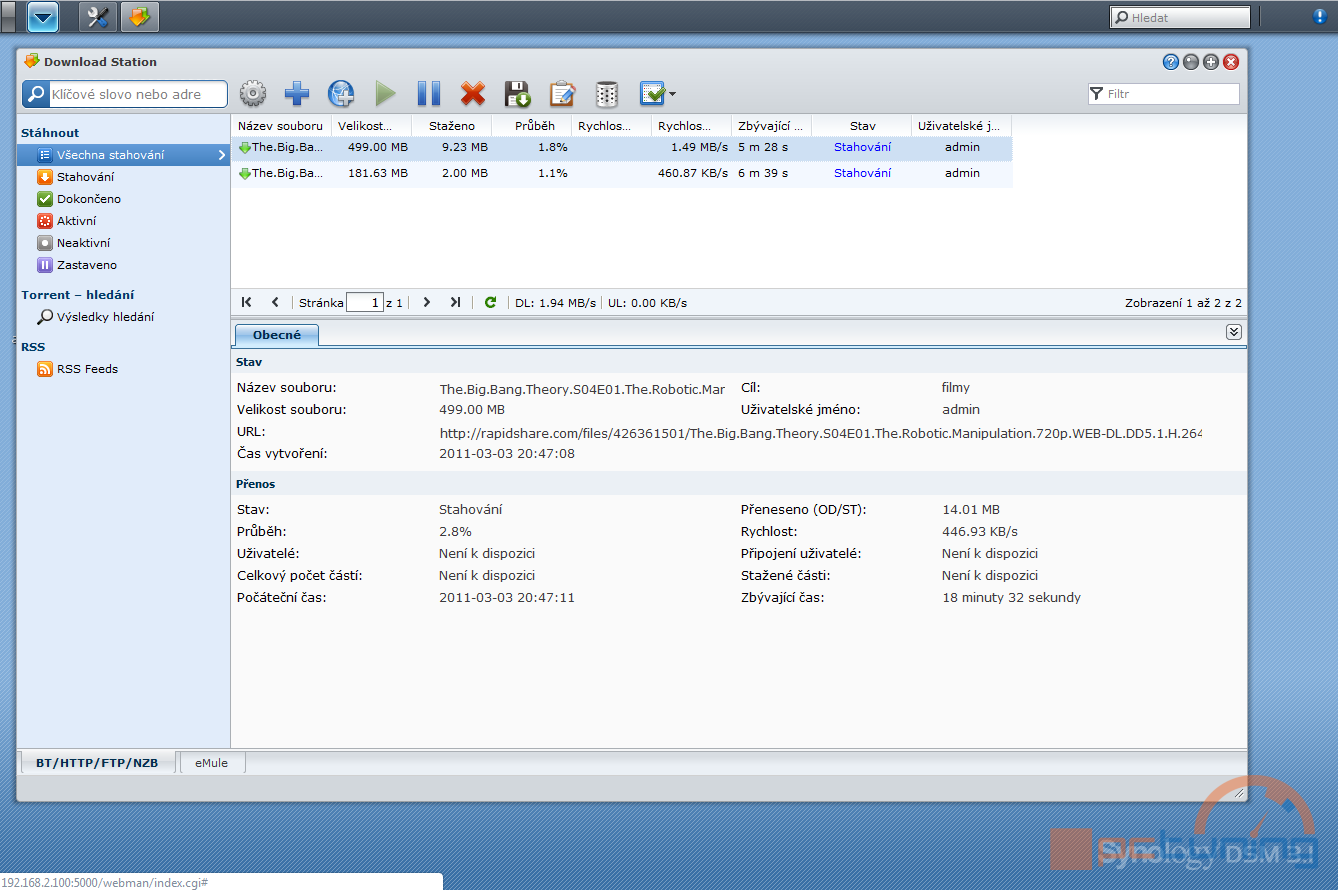
Task: Click the Filtr filter field
Action: (x=1163, y=93)
